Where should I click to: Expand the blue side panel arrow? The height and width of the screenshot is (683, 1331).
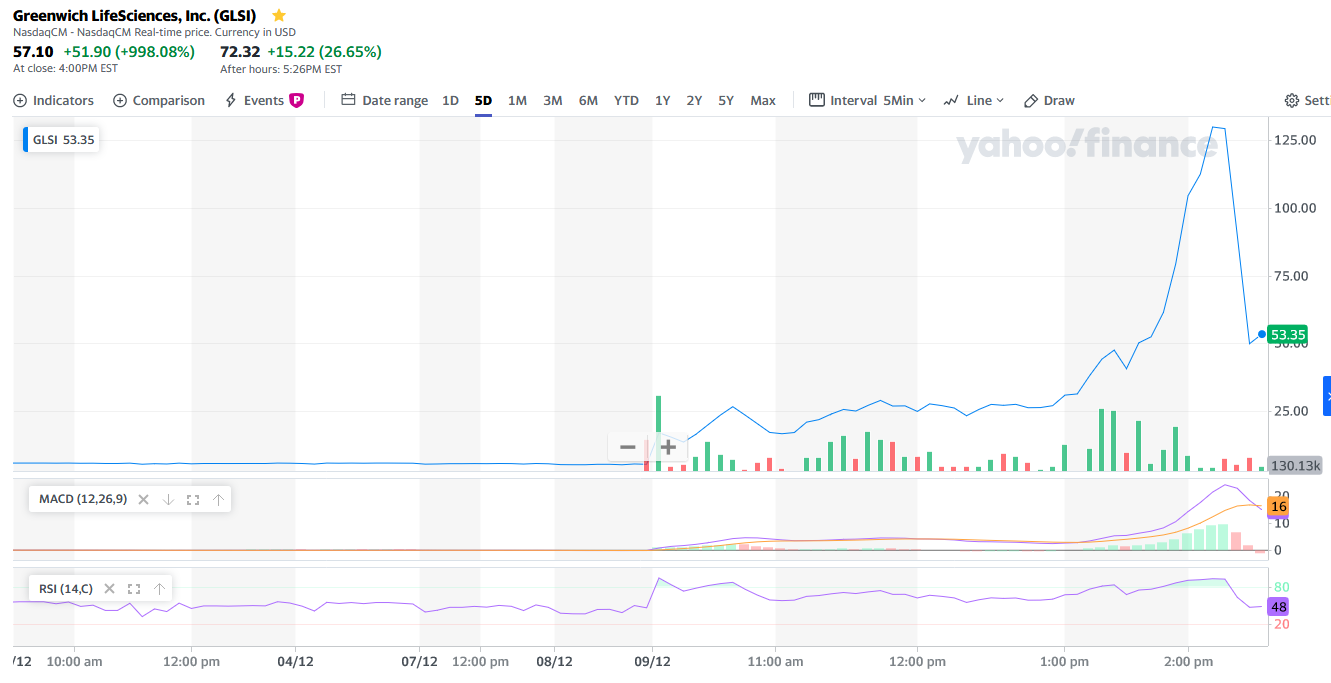pyautogui.click(x=1327, y=396)
